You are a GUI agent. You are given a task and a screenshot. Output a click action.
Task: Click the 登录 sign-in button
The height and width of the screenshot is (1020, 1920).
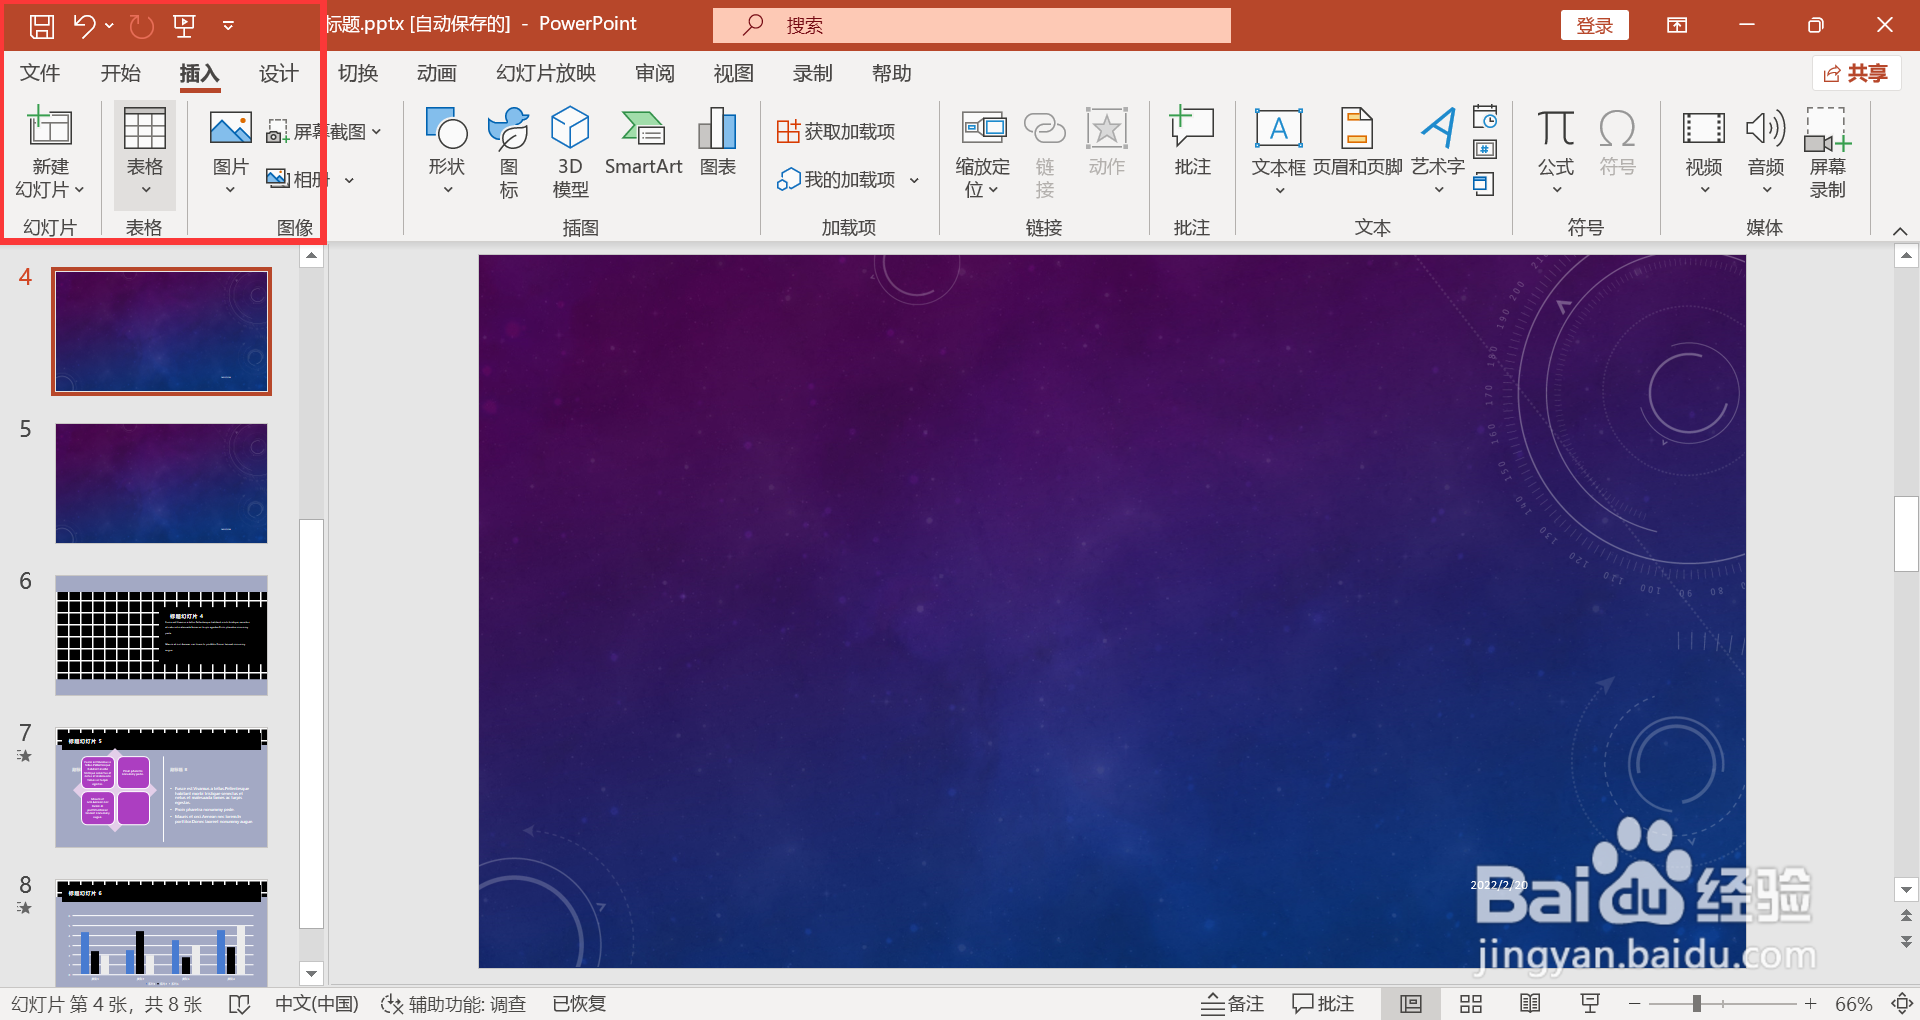tap(1594, 26)
